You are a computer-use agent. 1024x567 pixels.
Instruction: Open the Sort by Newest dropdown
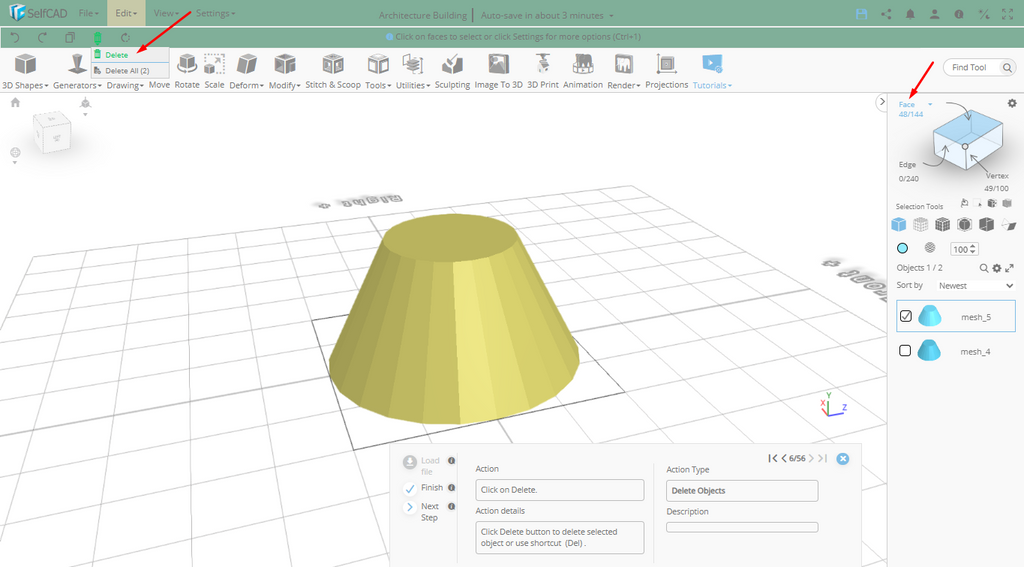(x=975, y=286)
